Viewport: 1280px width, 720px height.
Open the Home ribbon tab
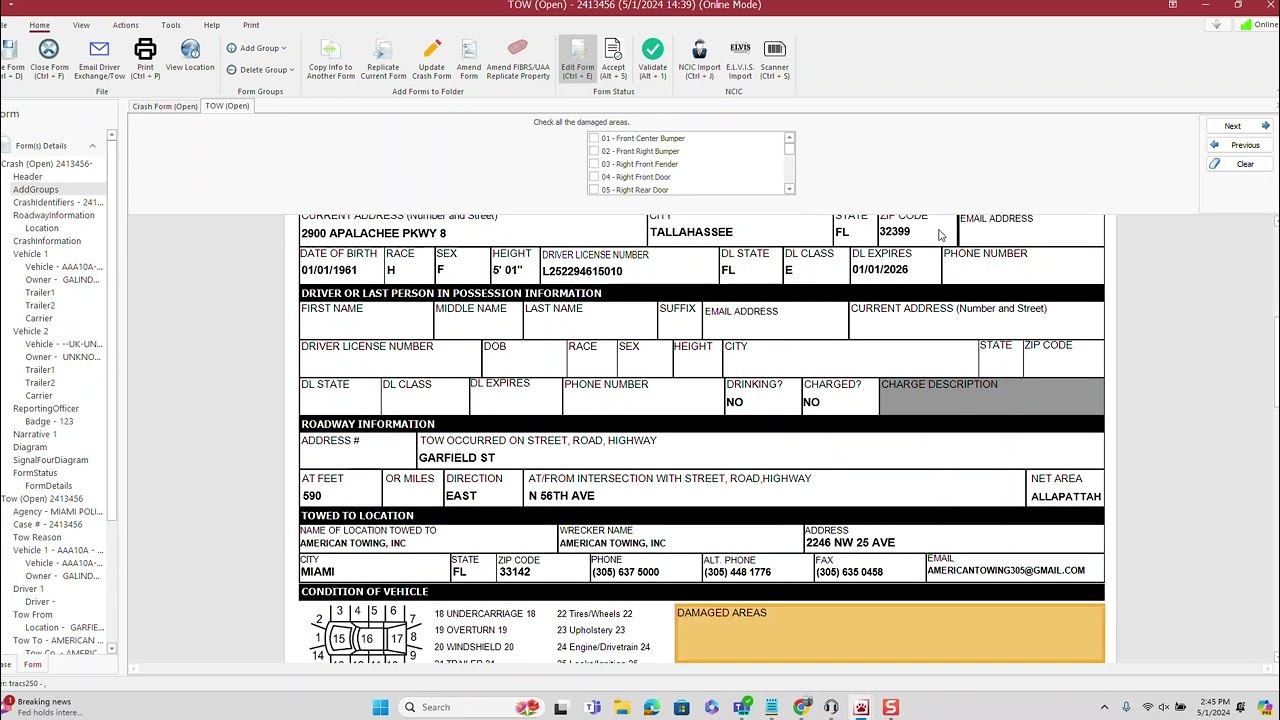(x=39, y=25)
